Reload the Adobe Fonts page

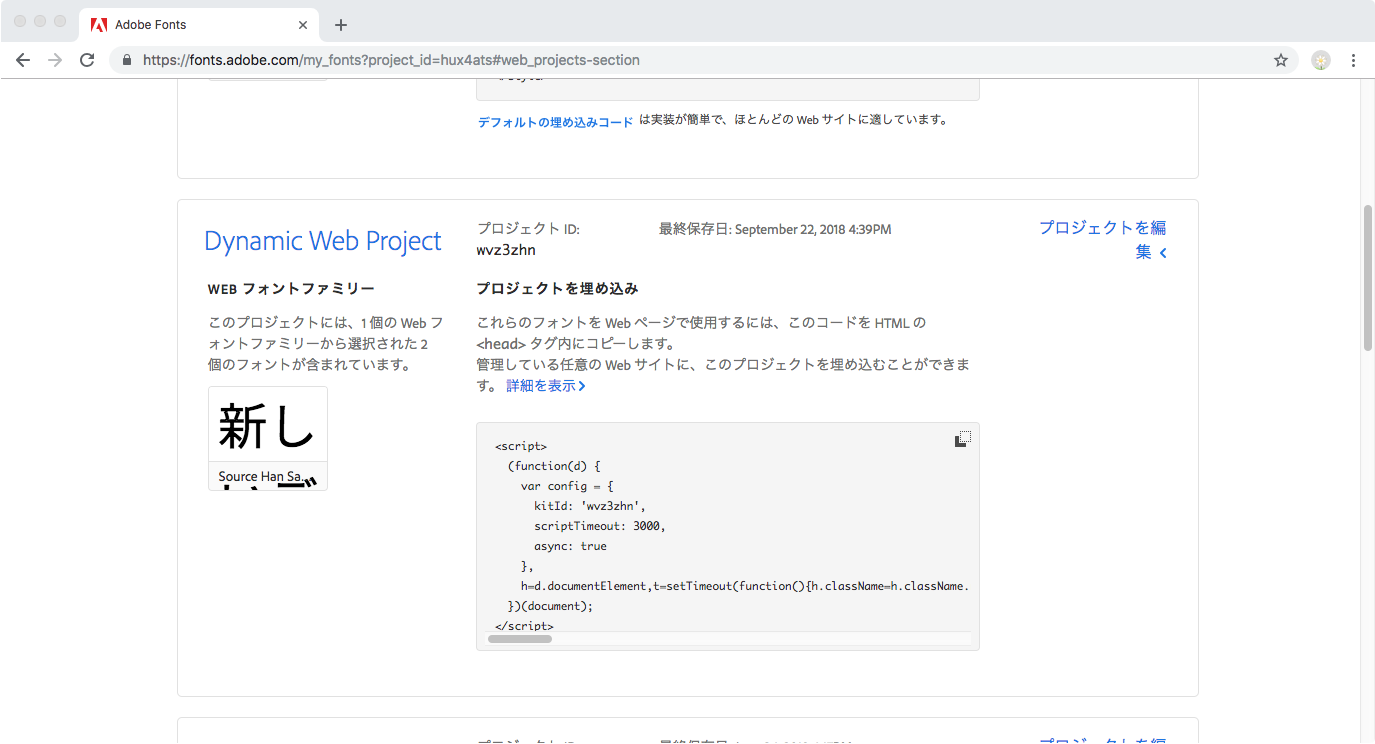coord(87,60)
